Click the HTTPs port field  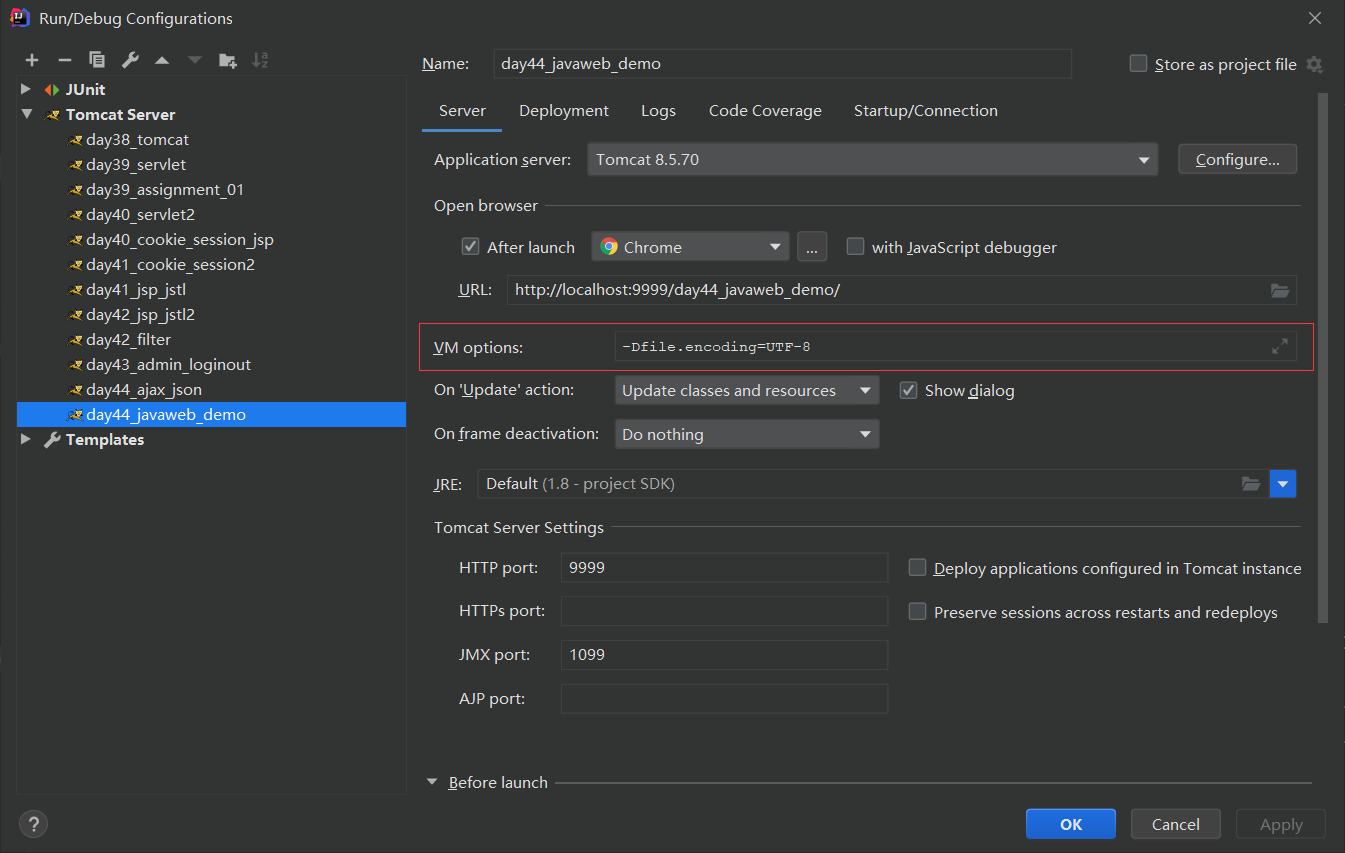pos(724,611)
